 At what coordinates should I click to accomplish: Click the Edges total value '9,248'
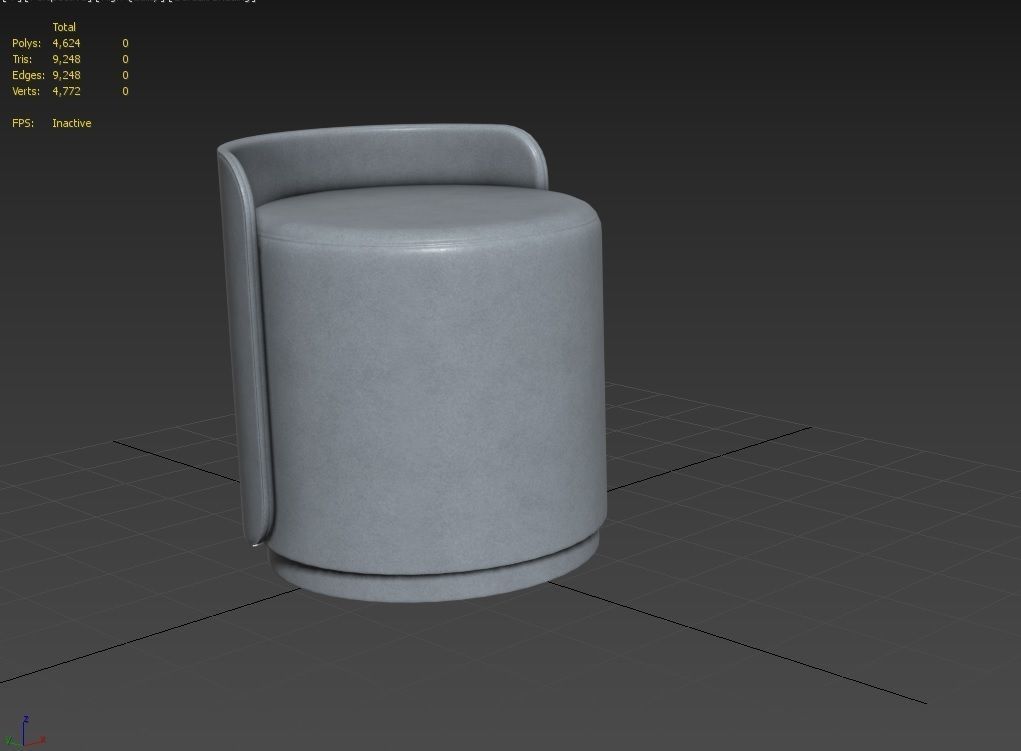[x=66, y=75]
